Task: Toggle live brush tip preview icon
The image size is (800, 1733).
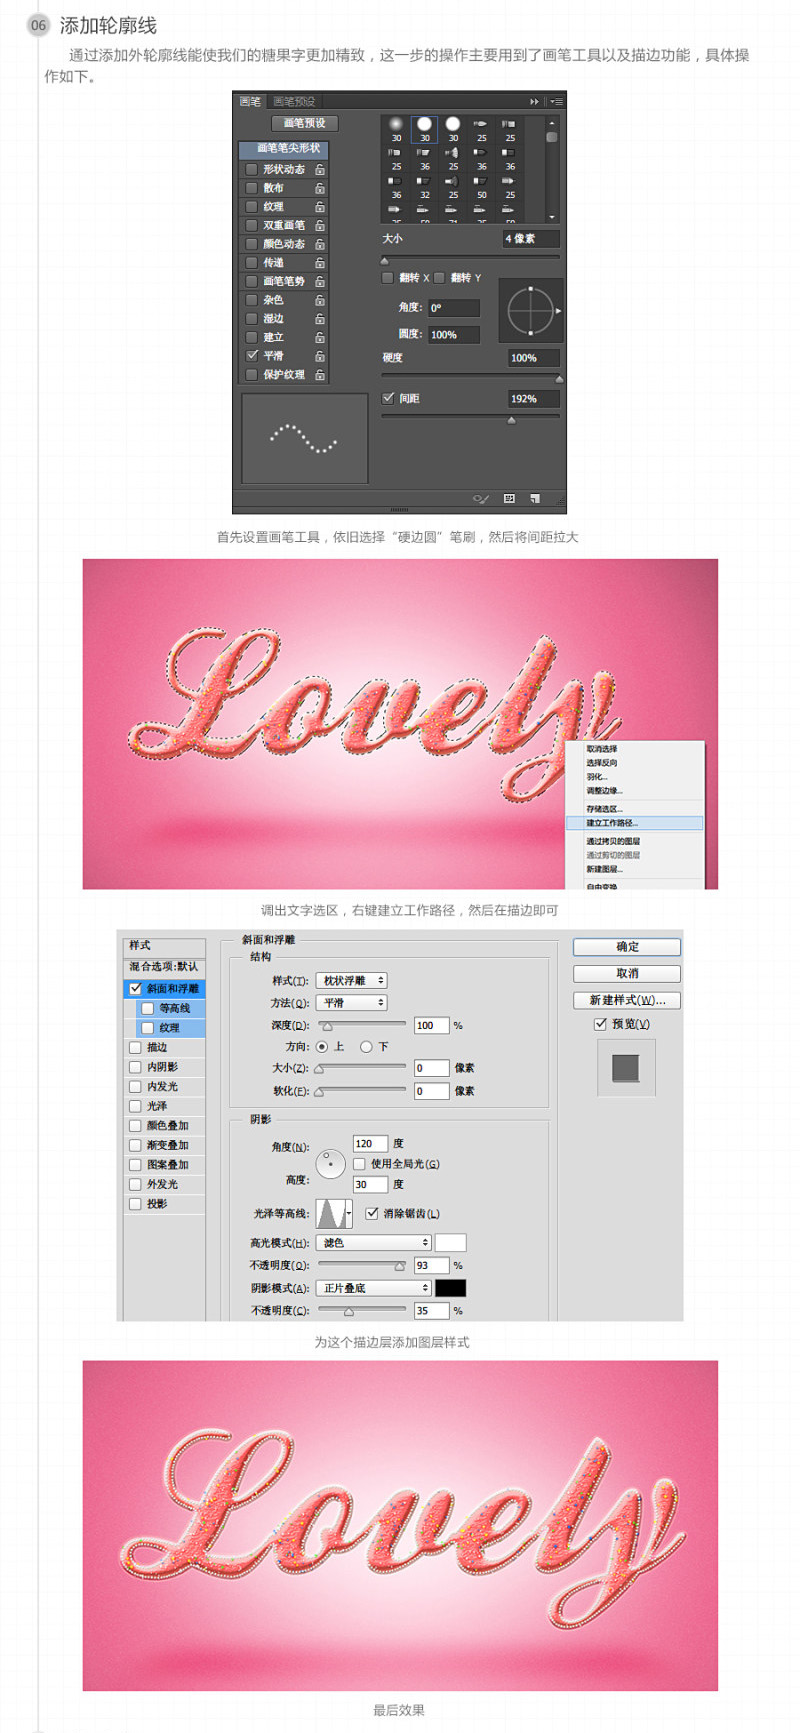Action: coord(481,498)
